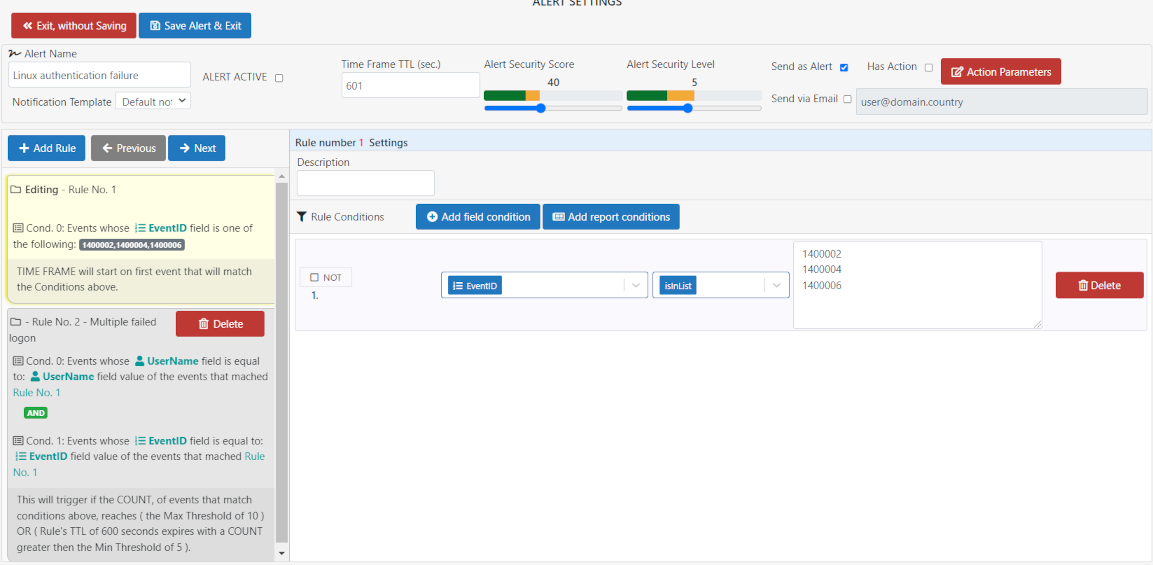Click the Rule number 1 Settings header
Viewport: 1153px width, 565px height.
pos(351,143)
